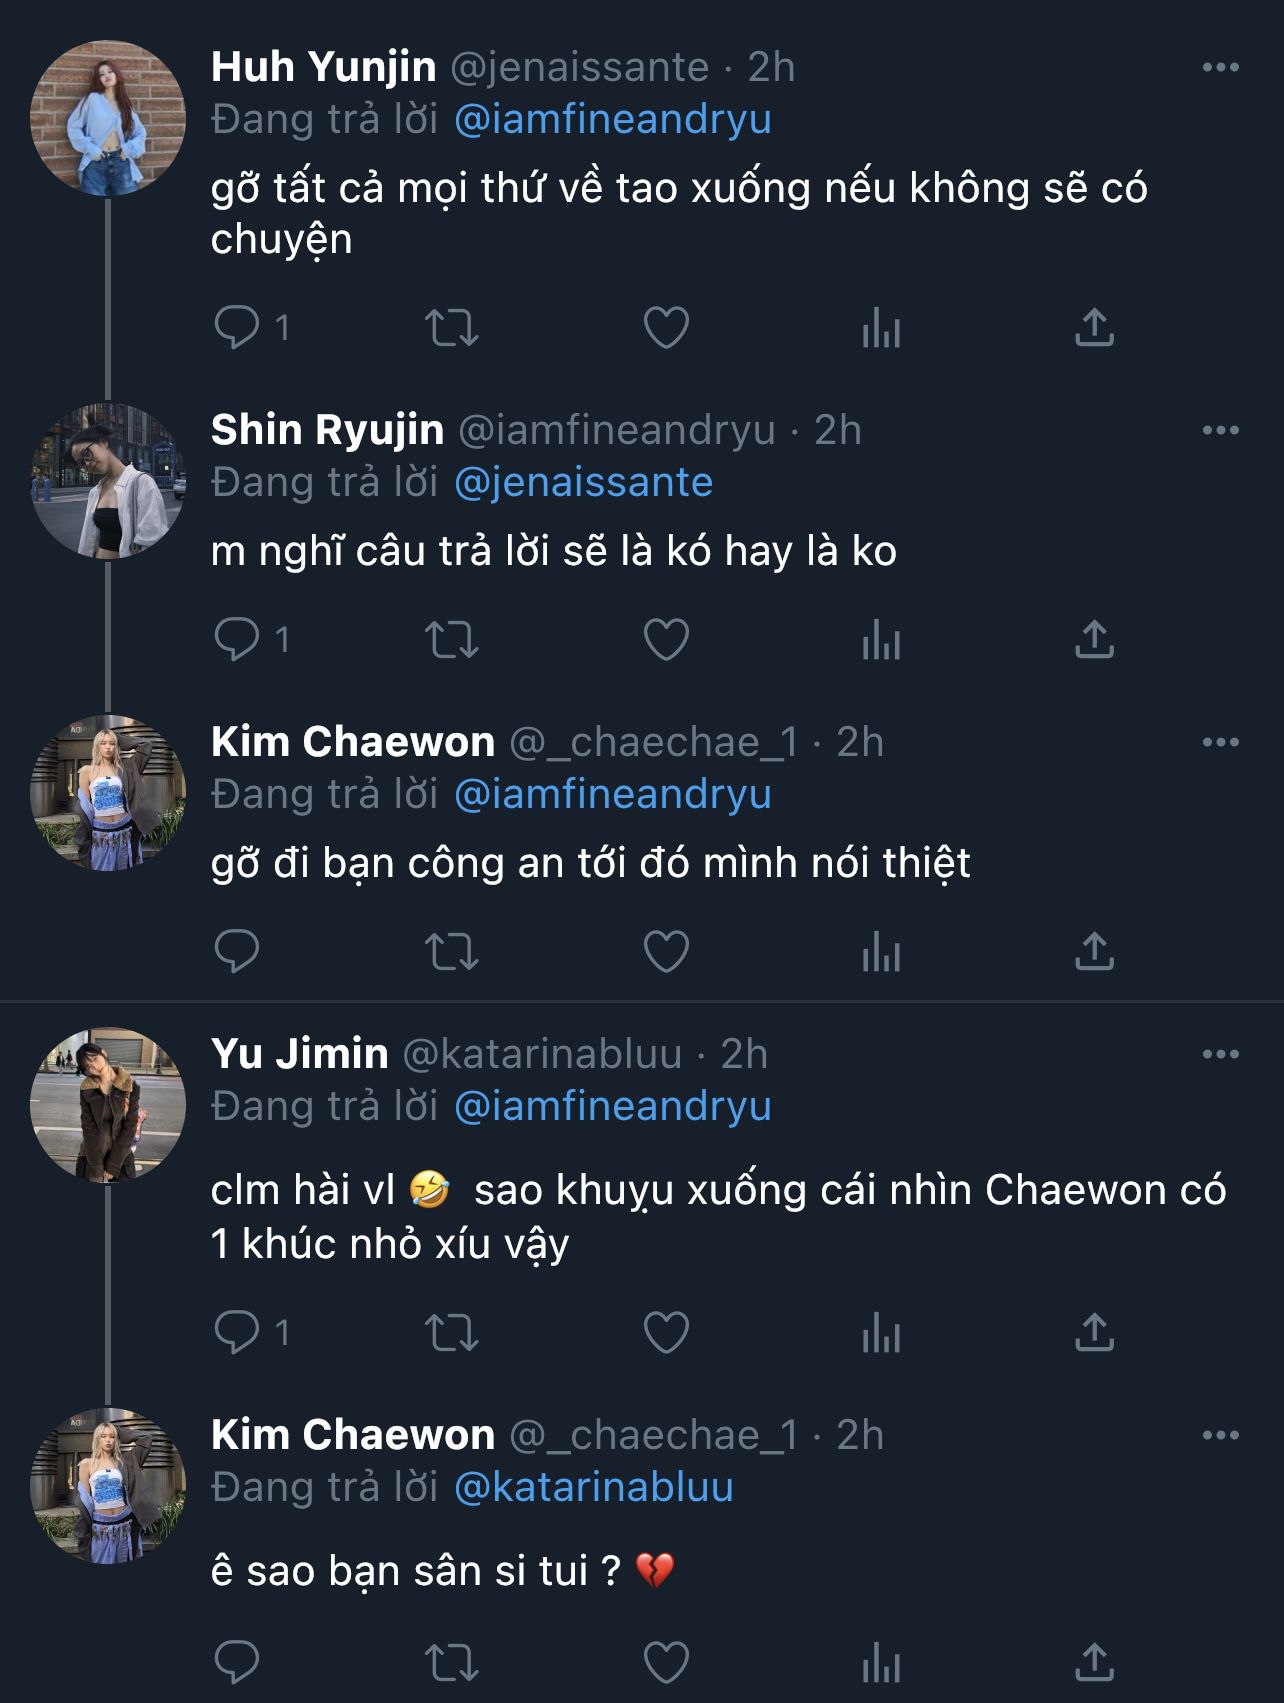This screenshot has height=1703, width=1284.
Task: Retweet Huh Yunjin's tweet
Action: (x=452, y=327)
